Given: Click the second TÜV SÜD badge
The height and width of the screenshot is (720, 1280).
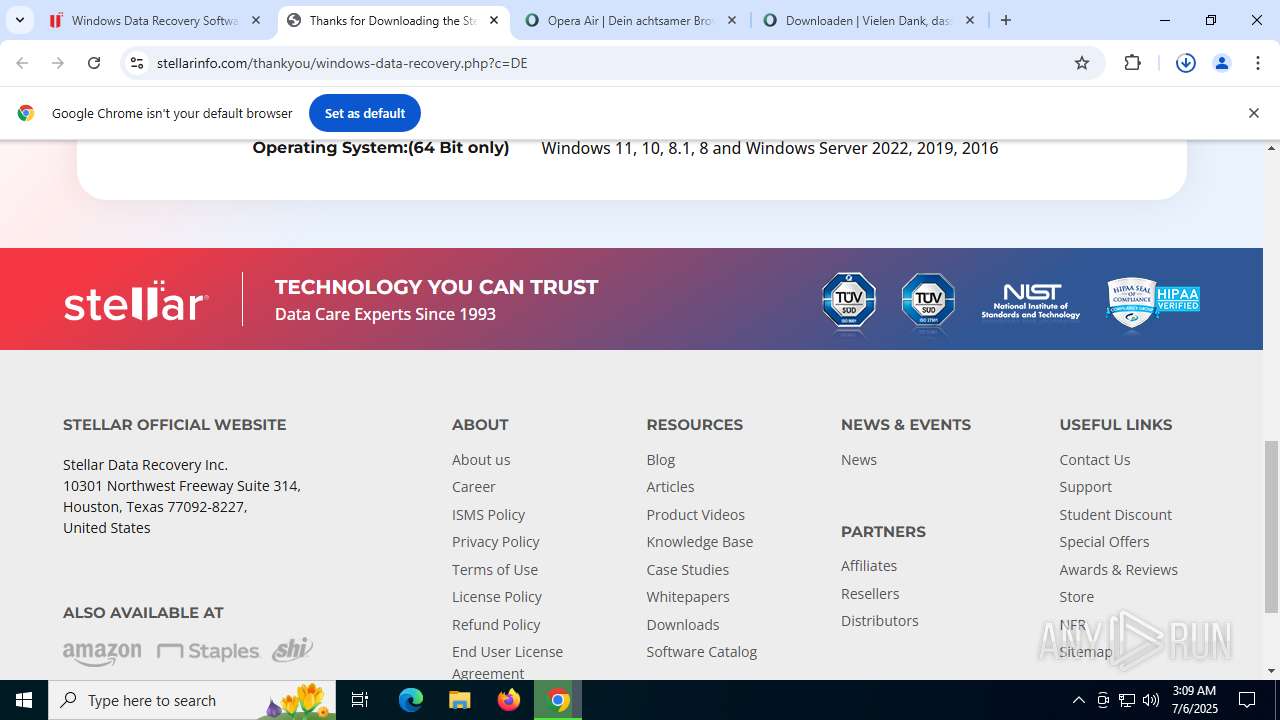Looking at the screenshot, I should point(928,301).
